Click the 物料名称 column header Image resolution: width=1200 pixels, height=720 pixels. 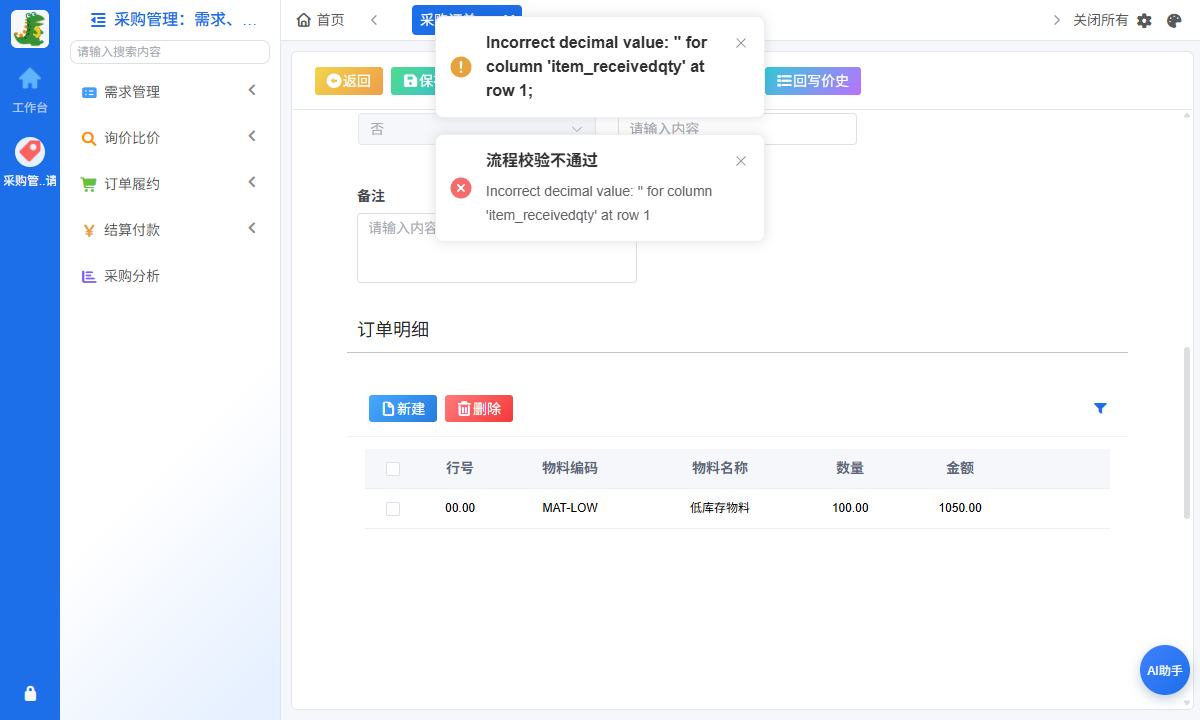(720, 468)
